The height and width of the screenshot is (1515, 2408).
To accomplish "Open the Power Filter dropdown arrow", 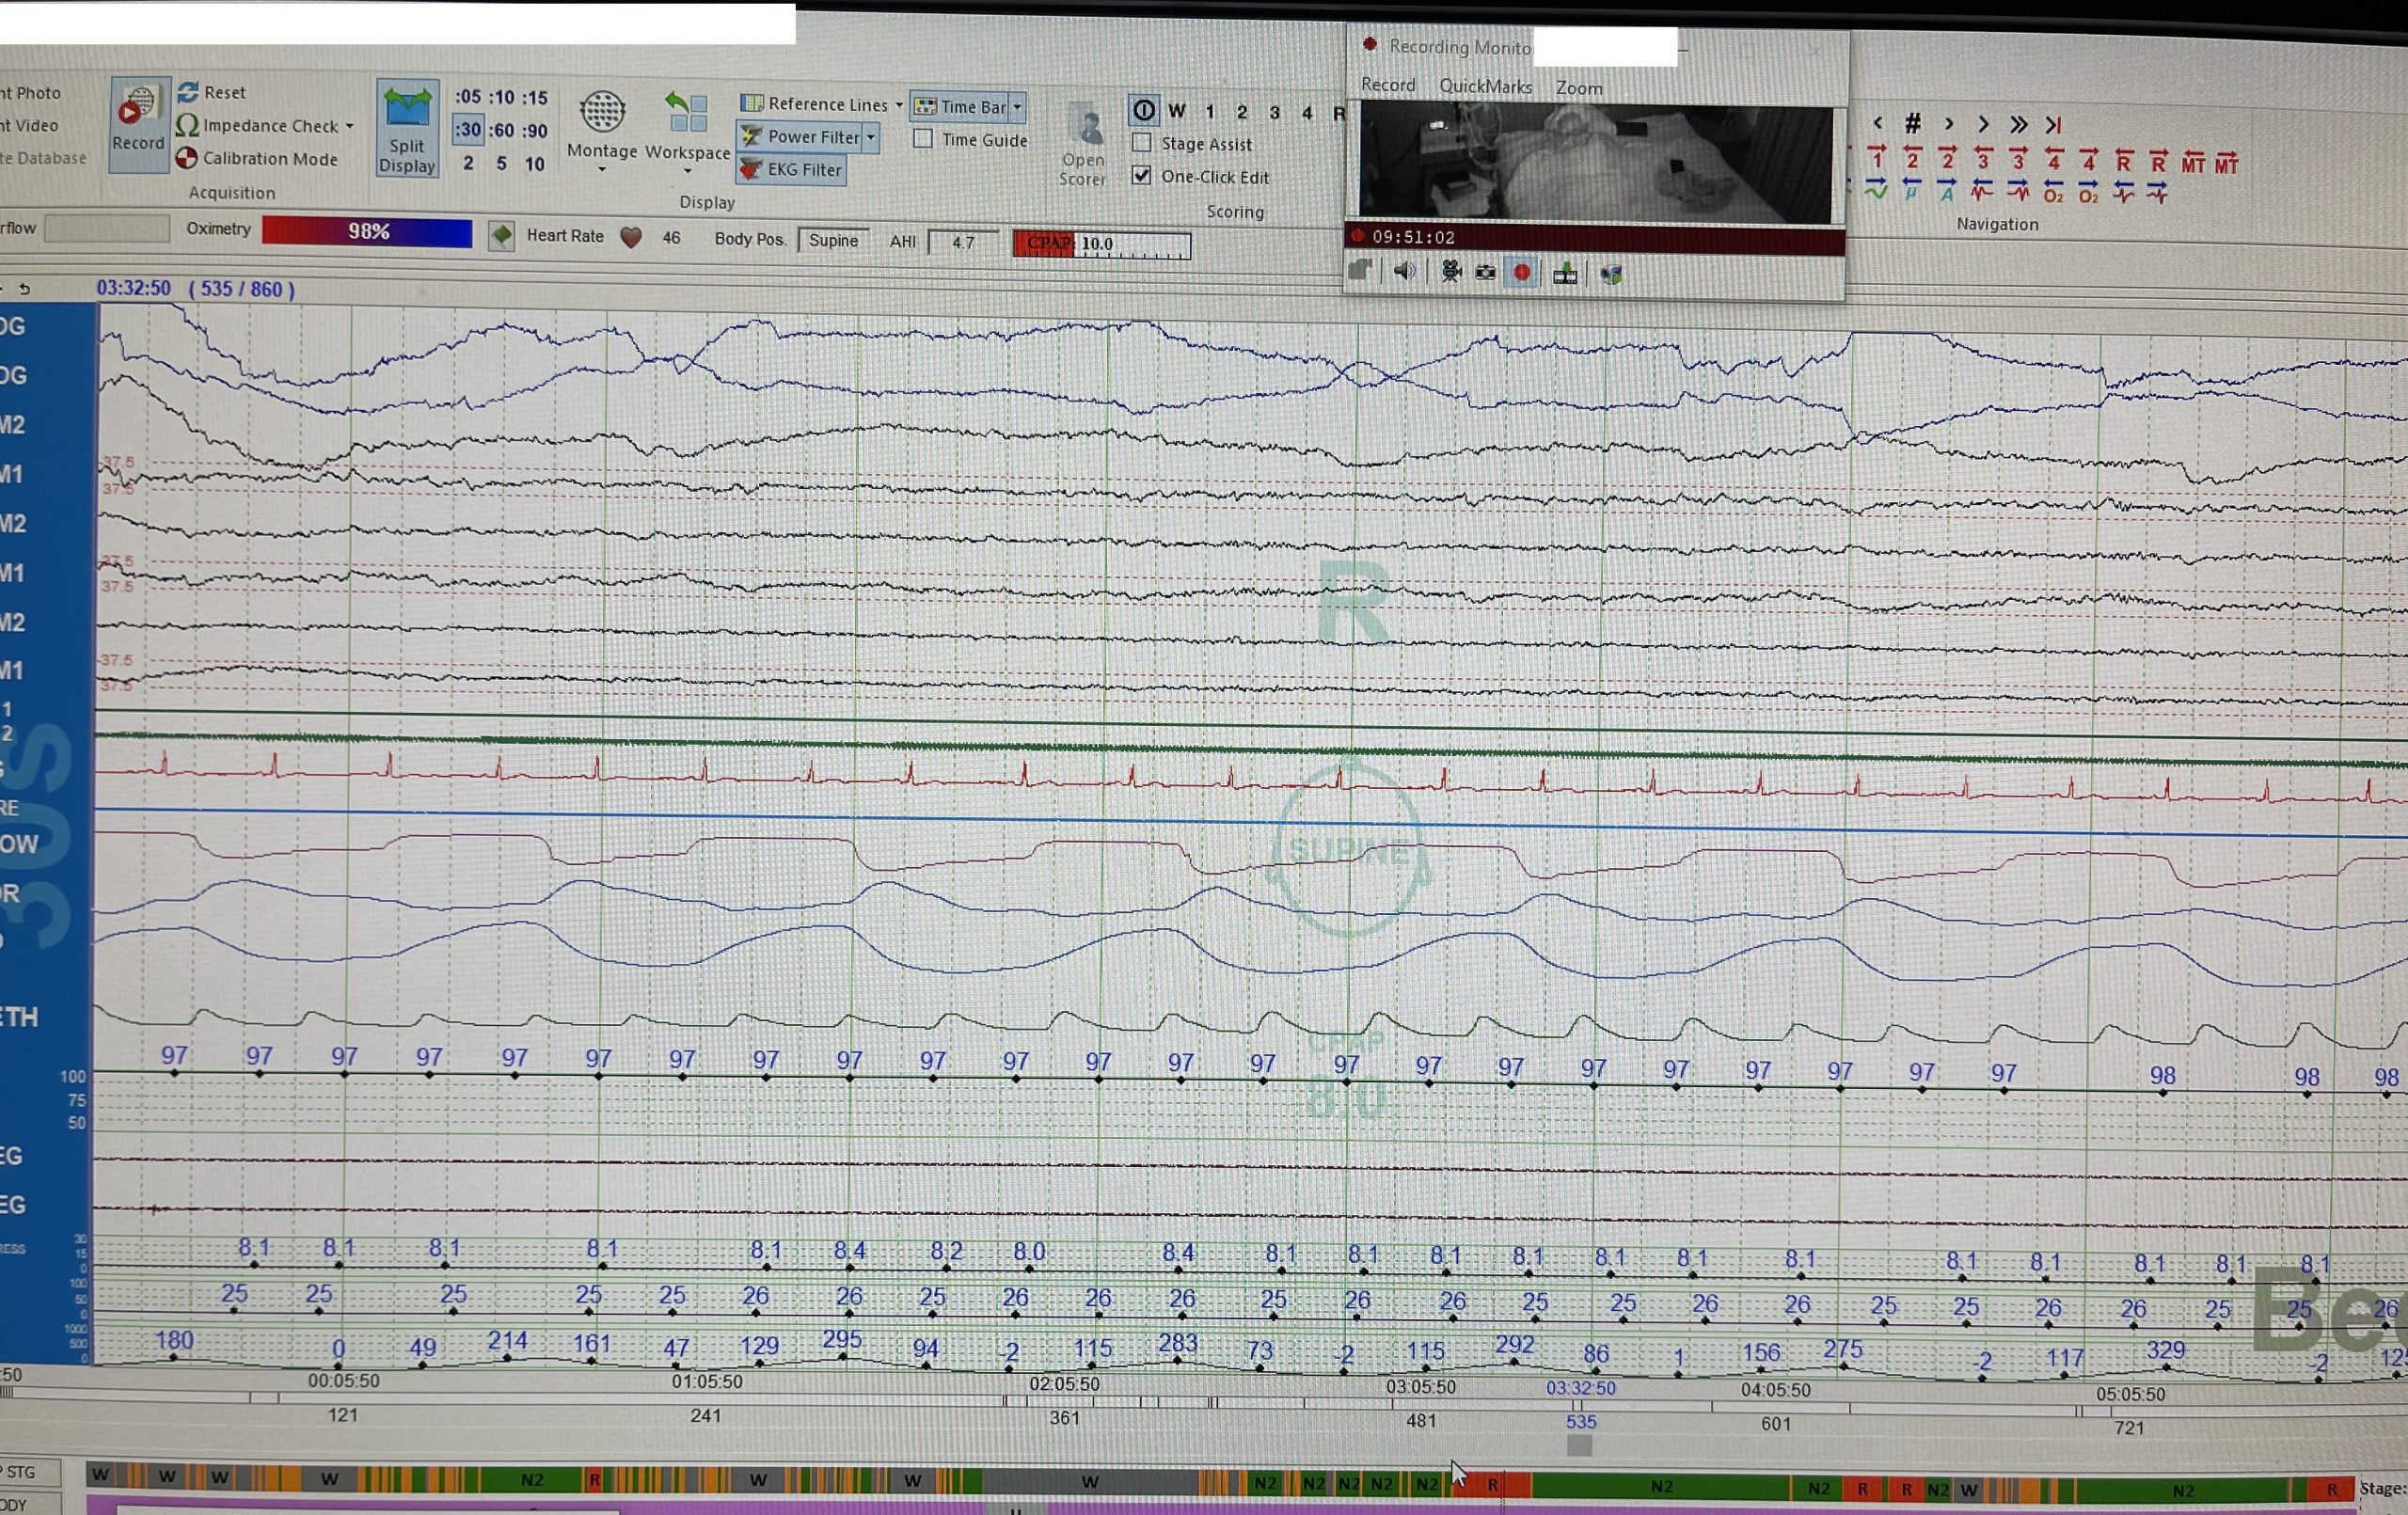I will tap(871, 136).
